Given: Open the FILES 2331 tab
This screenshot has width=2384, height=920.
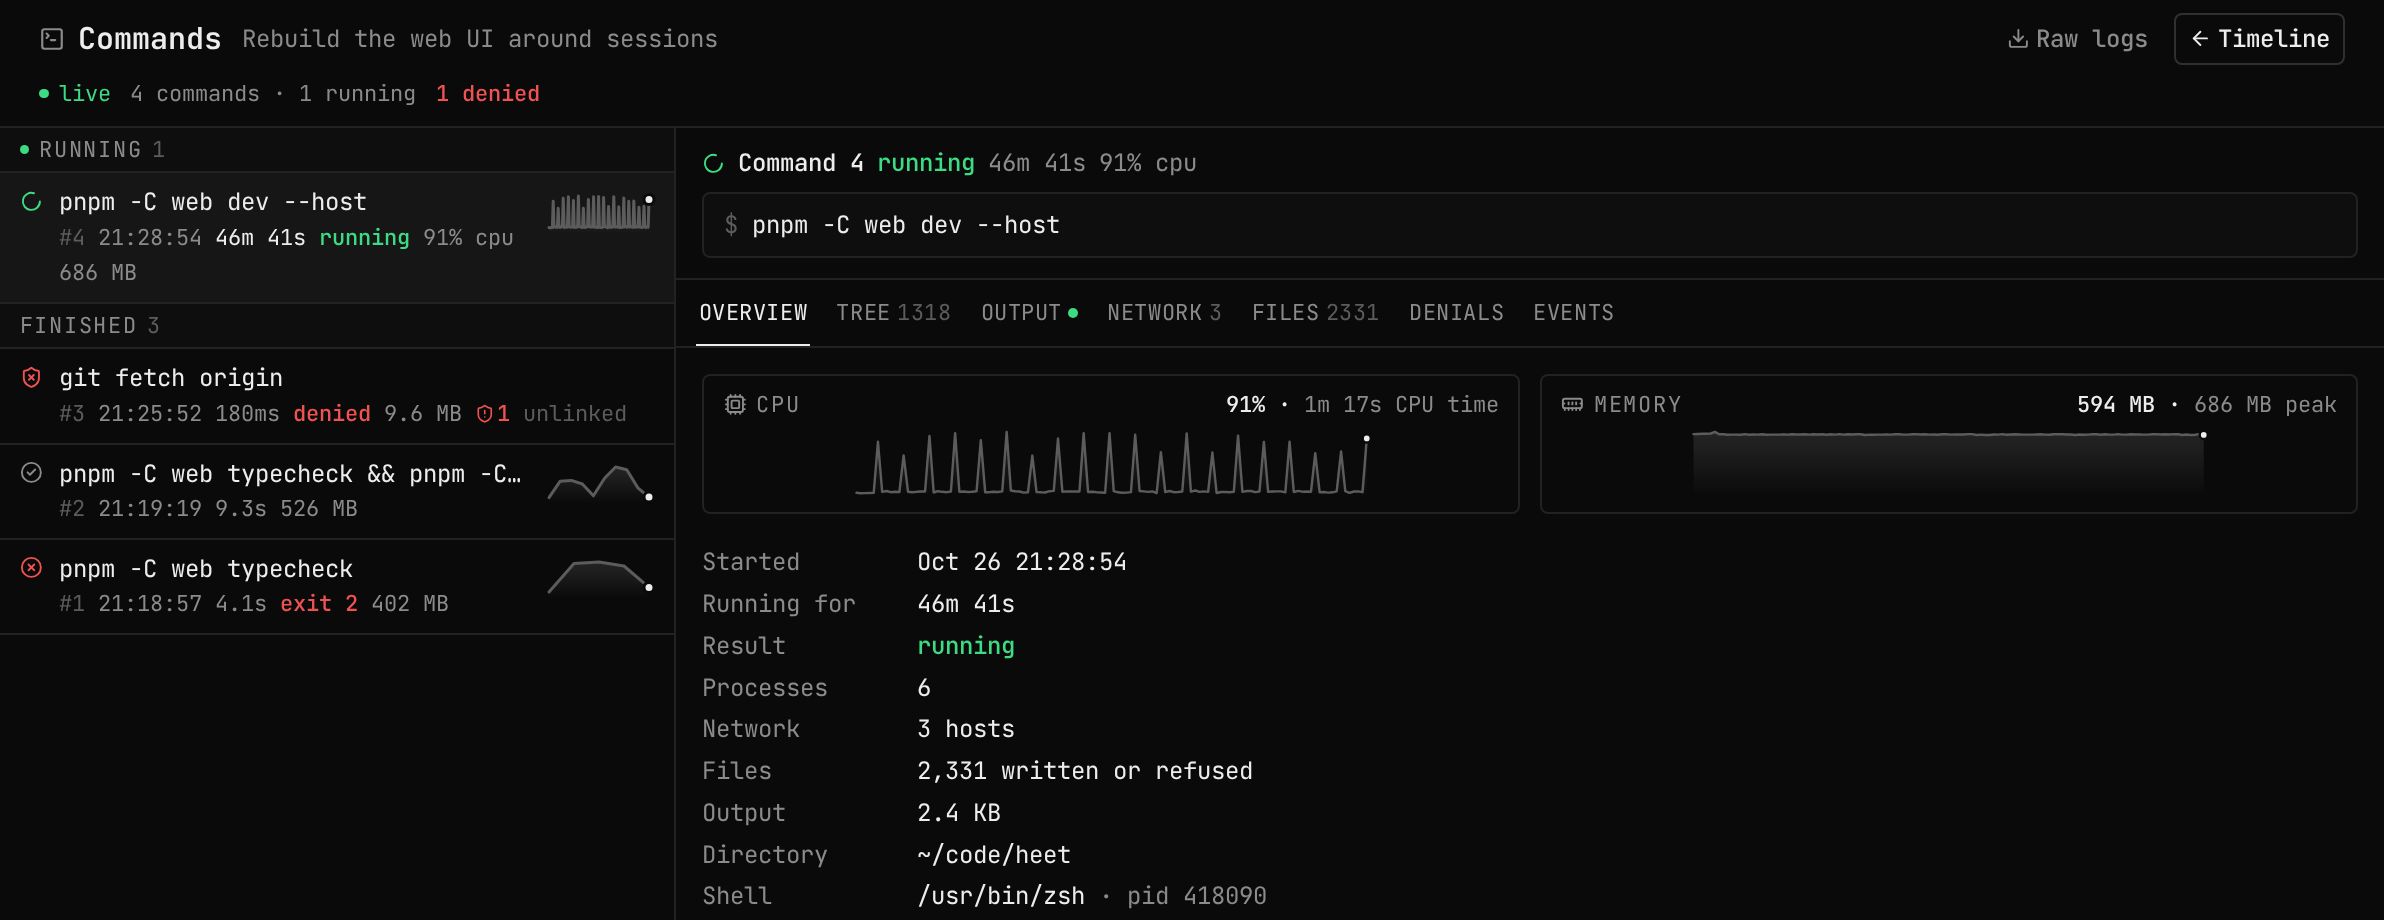Looking at the screenshot, I should point(1315,313).
